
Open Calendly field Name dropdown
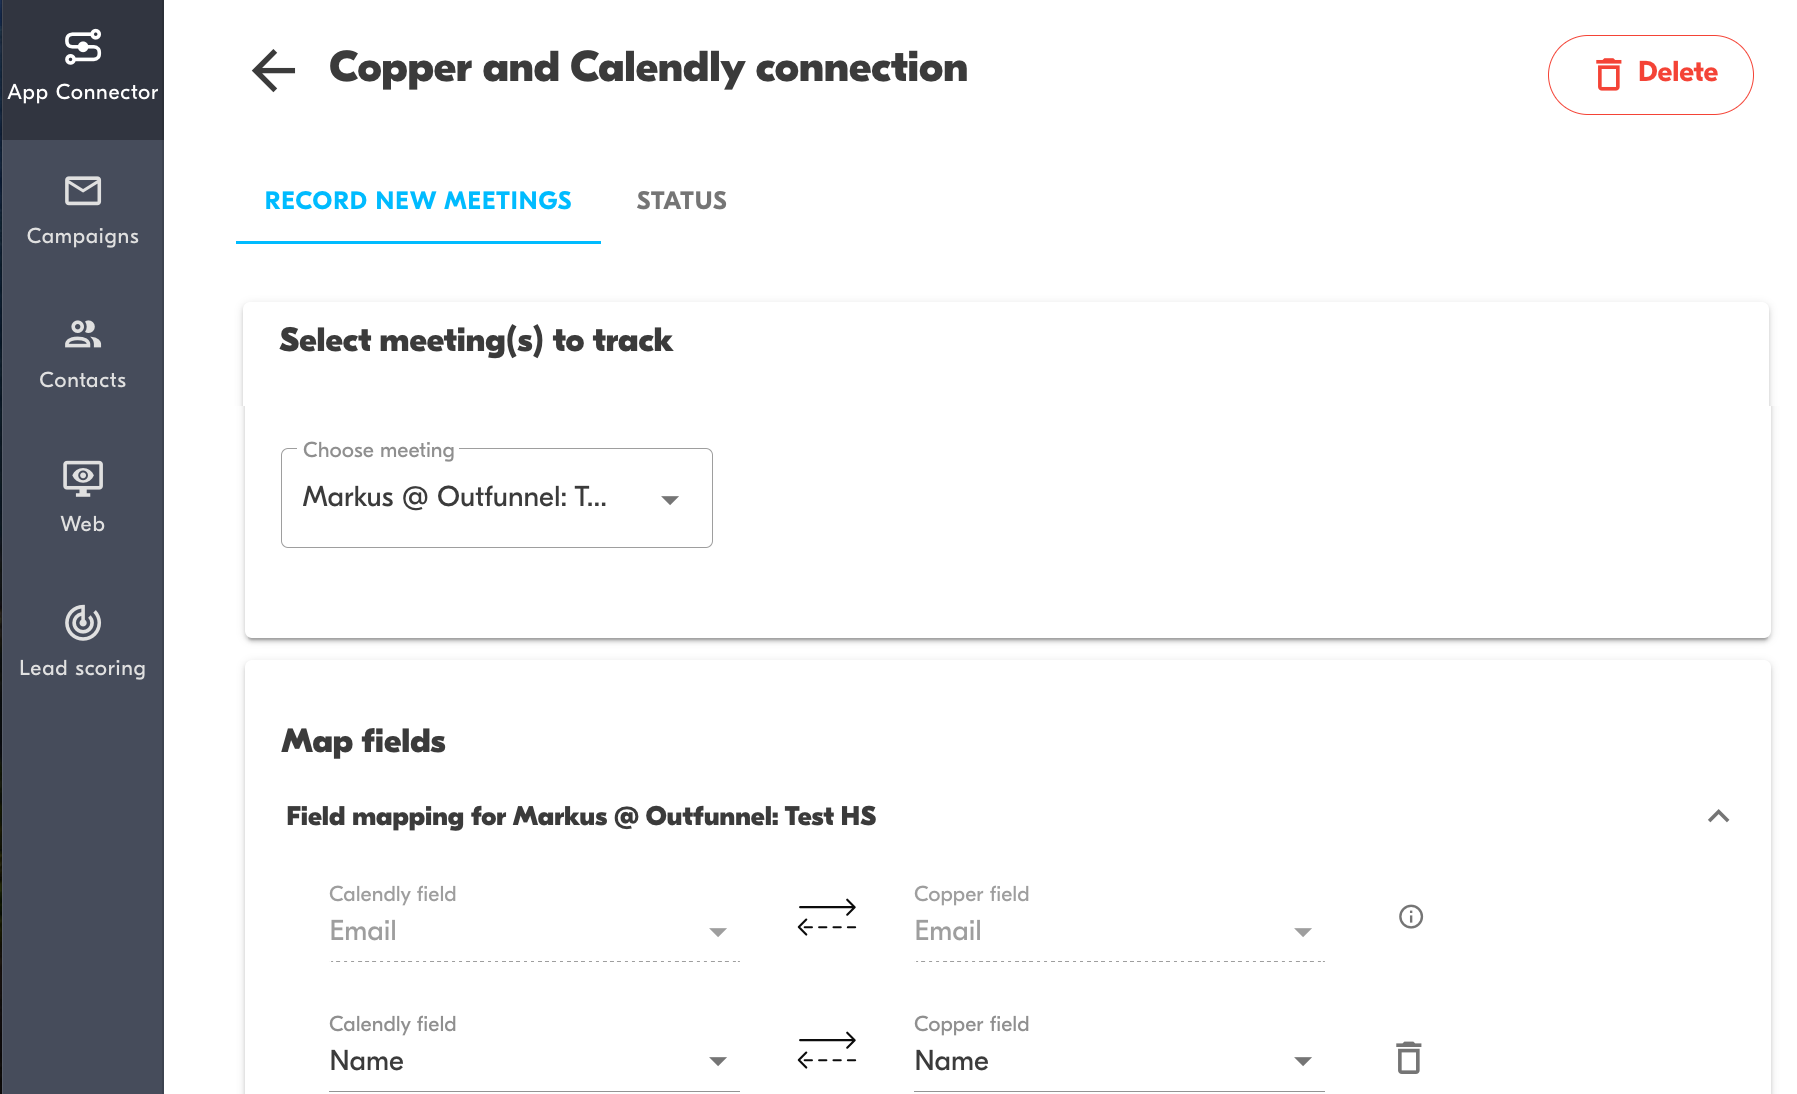coord(534,1060)
